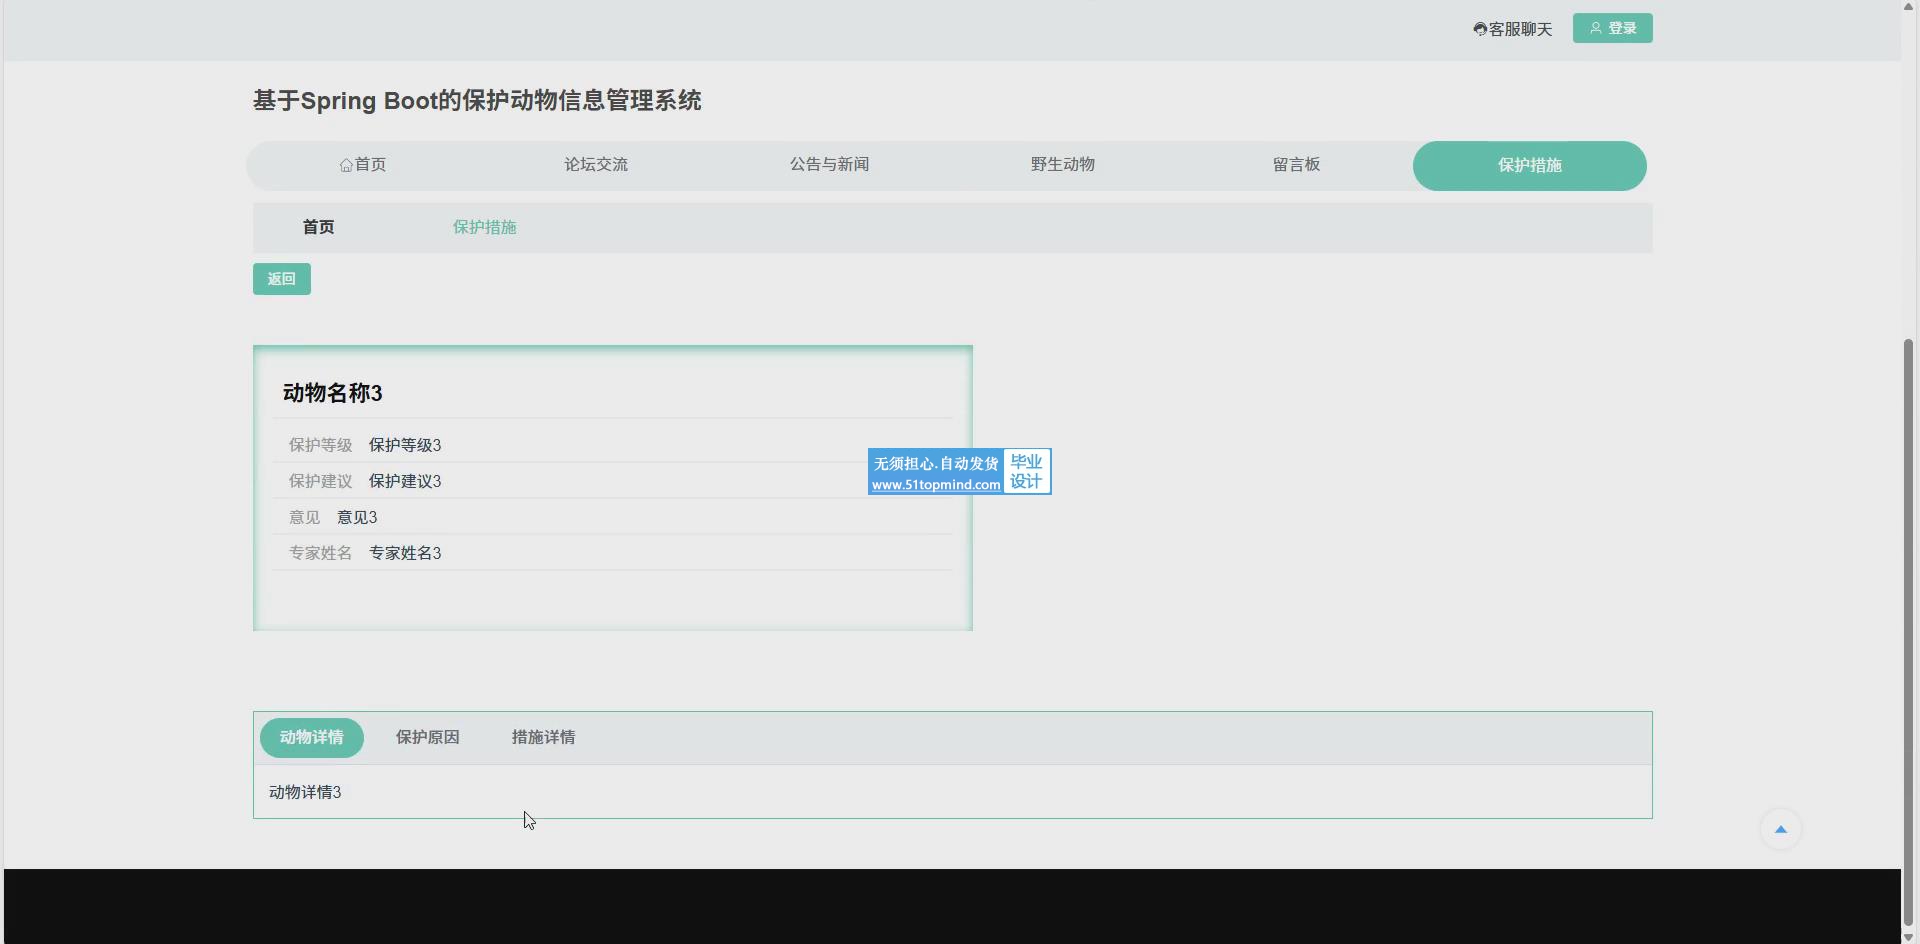
Task: Click the 保护动物信息管理系统 site title
Action: (x=477, y=101)
